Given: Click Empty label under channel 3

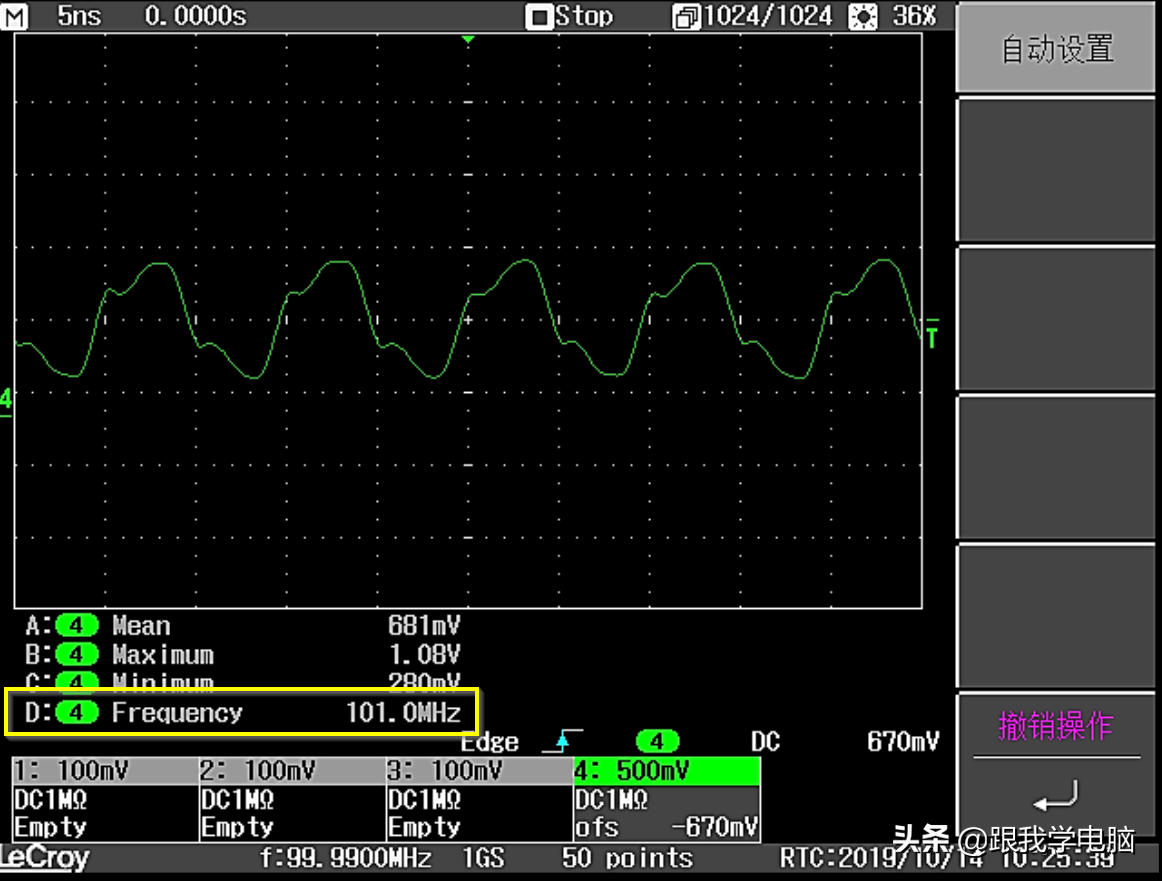Looking at the screenshot, I should (425, 827).
